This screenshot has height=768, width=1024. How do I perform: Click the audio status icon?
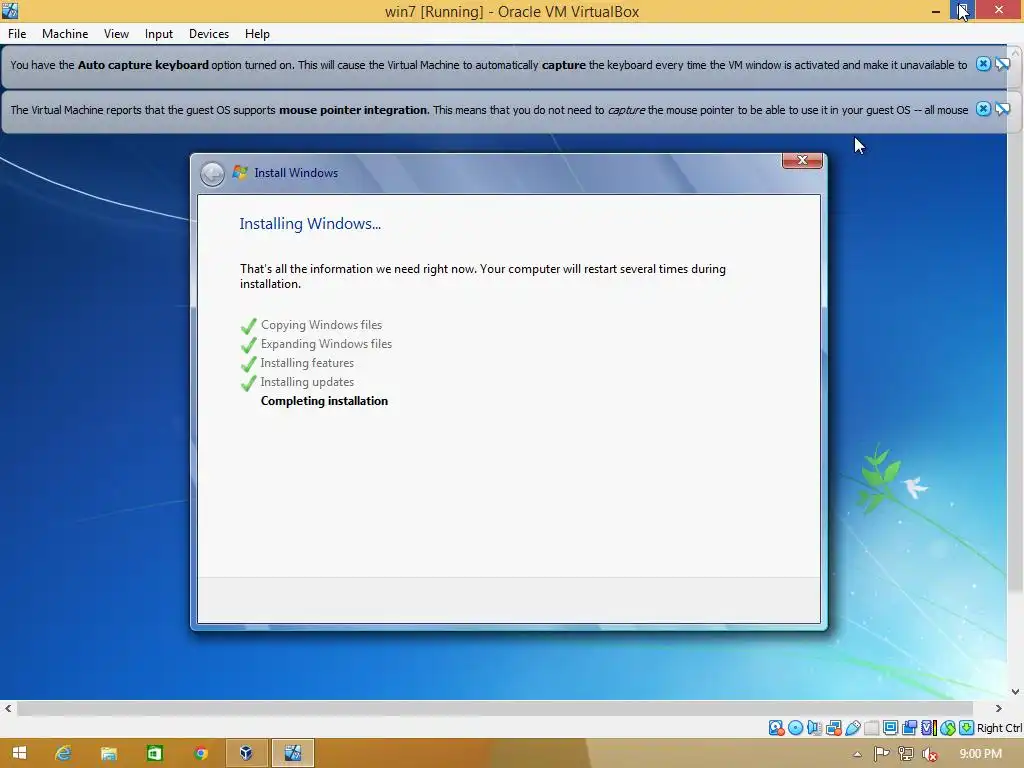[814, 728]
